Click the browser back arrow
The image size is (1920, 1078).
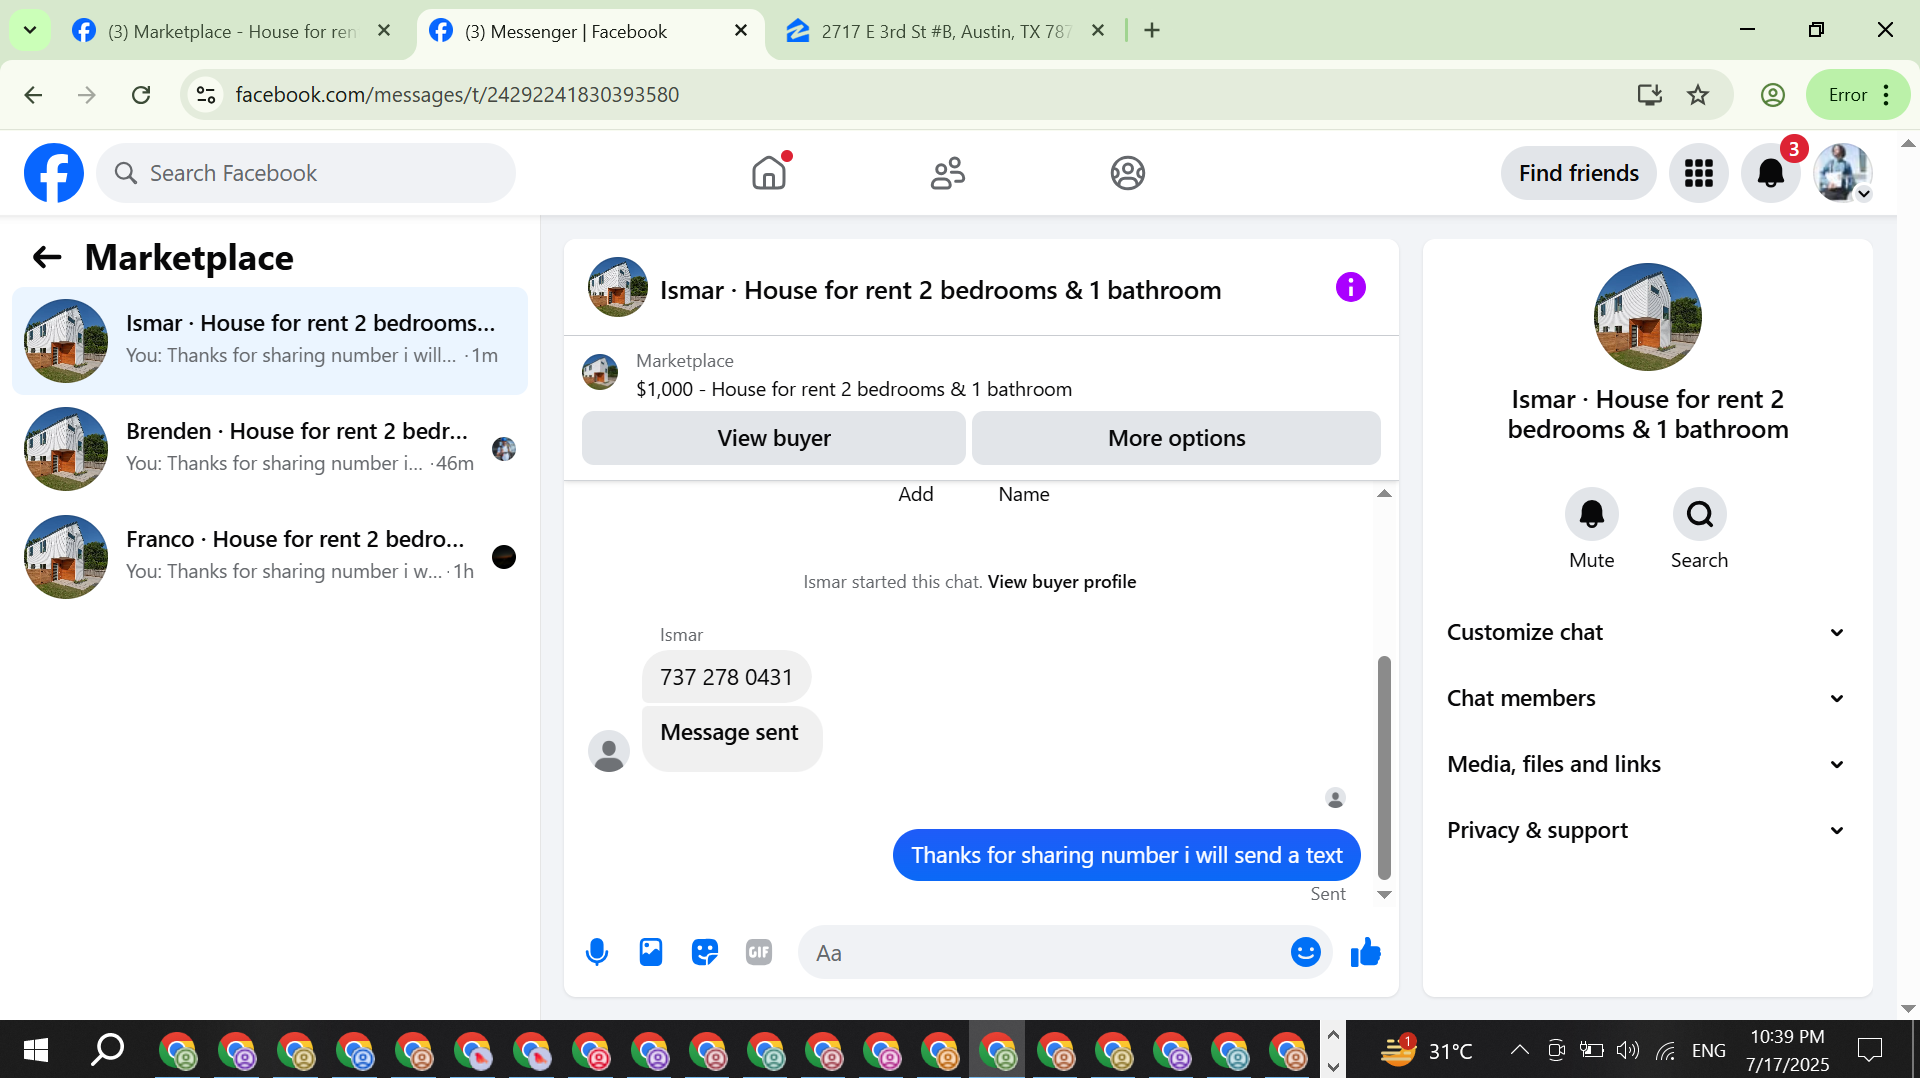33,95
